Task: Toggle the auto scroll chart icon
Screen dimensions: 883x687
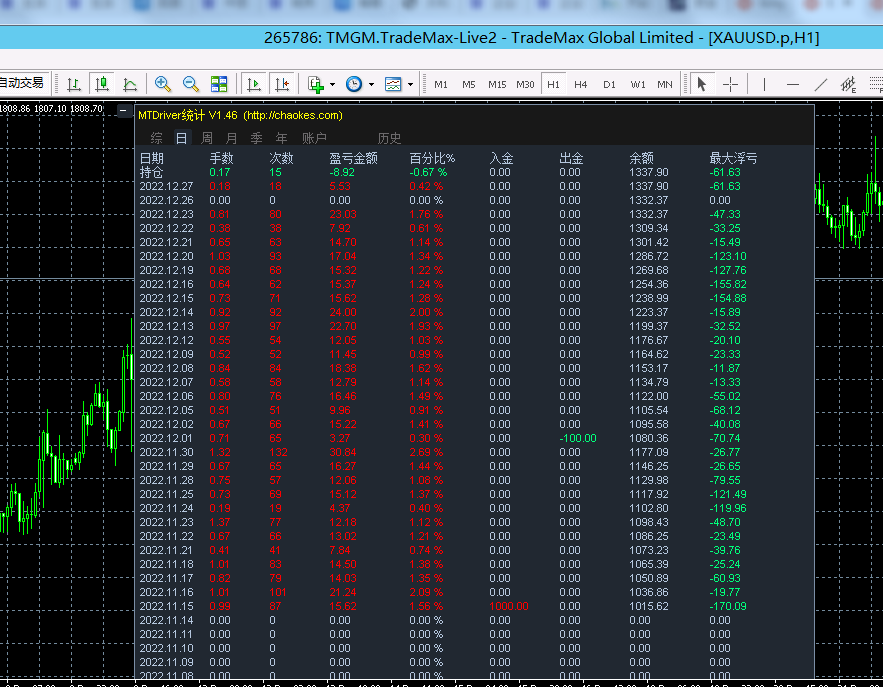Action: click(x=254, y=84)
